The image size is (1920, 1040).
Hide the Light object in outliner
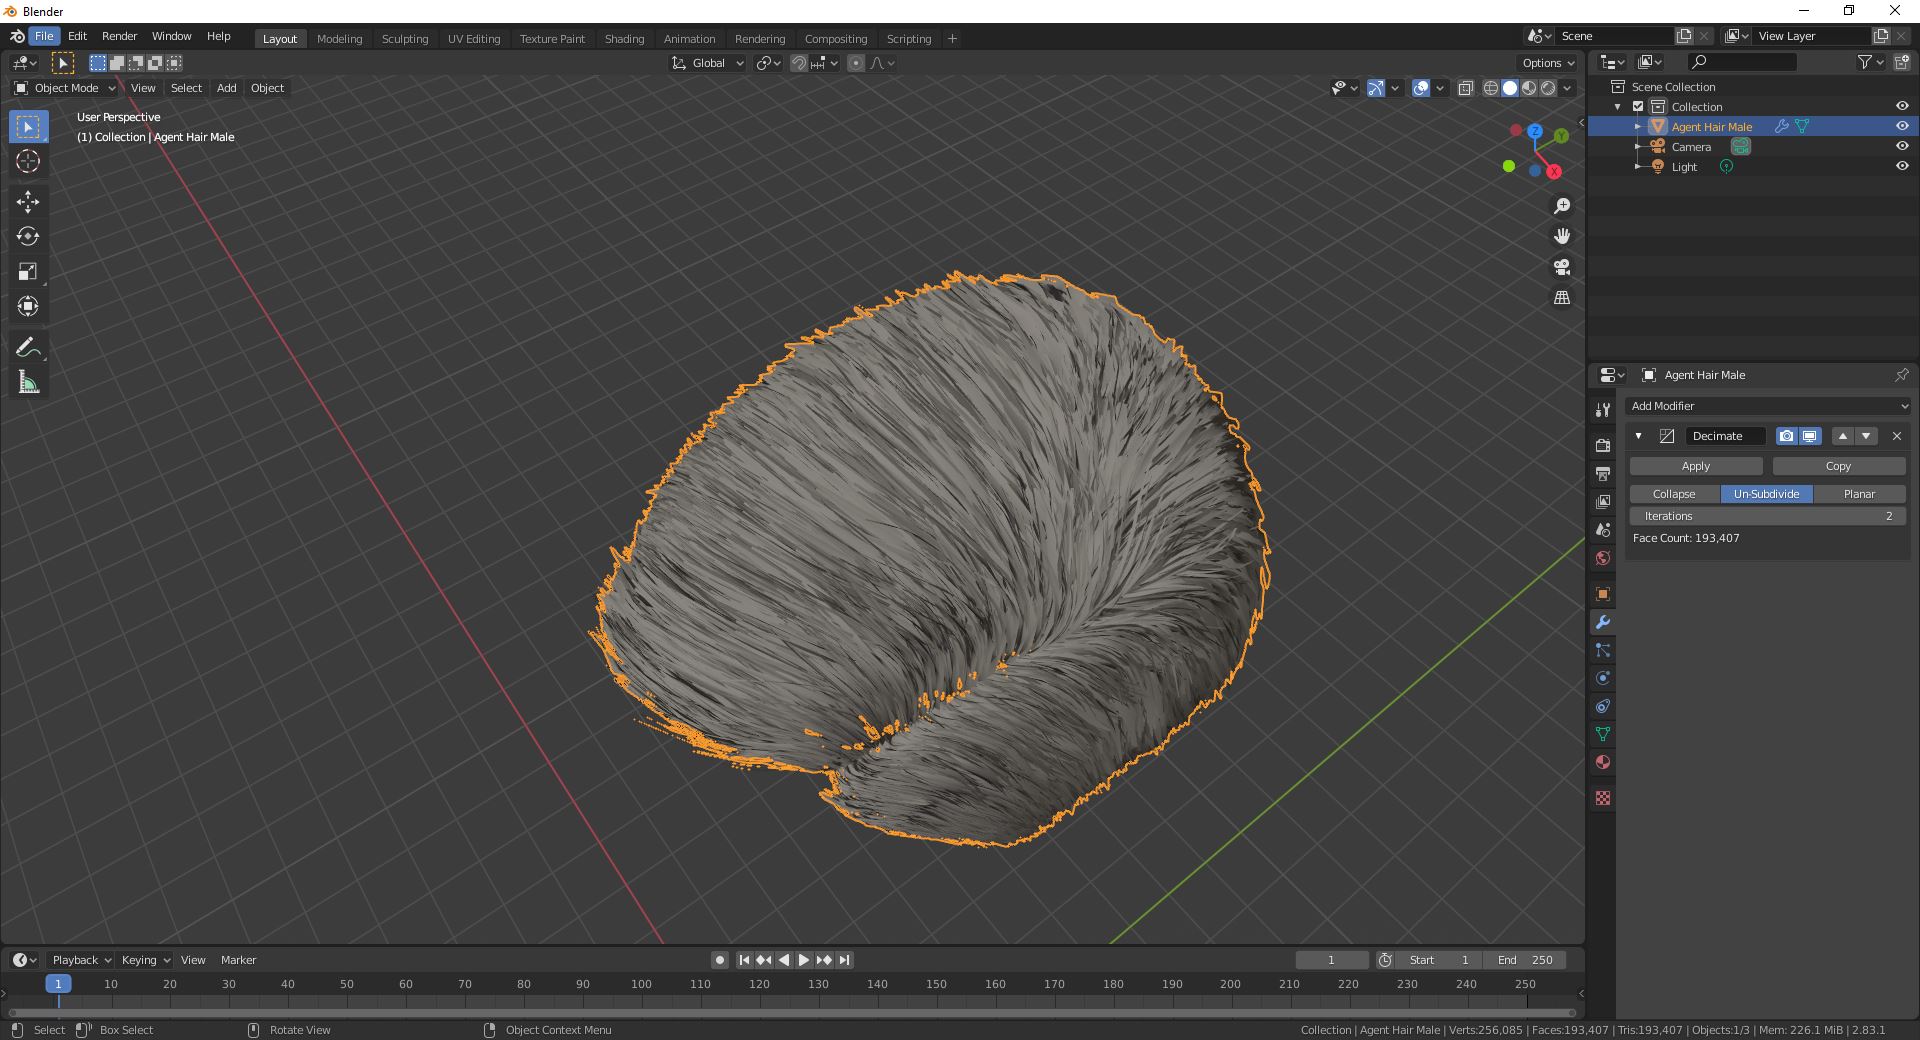pos(1902,166)
